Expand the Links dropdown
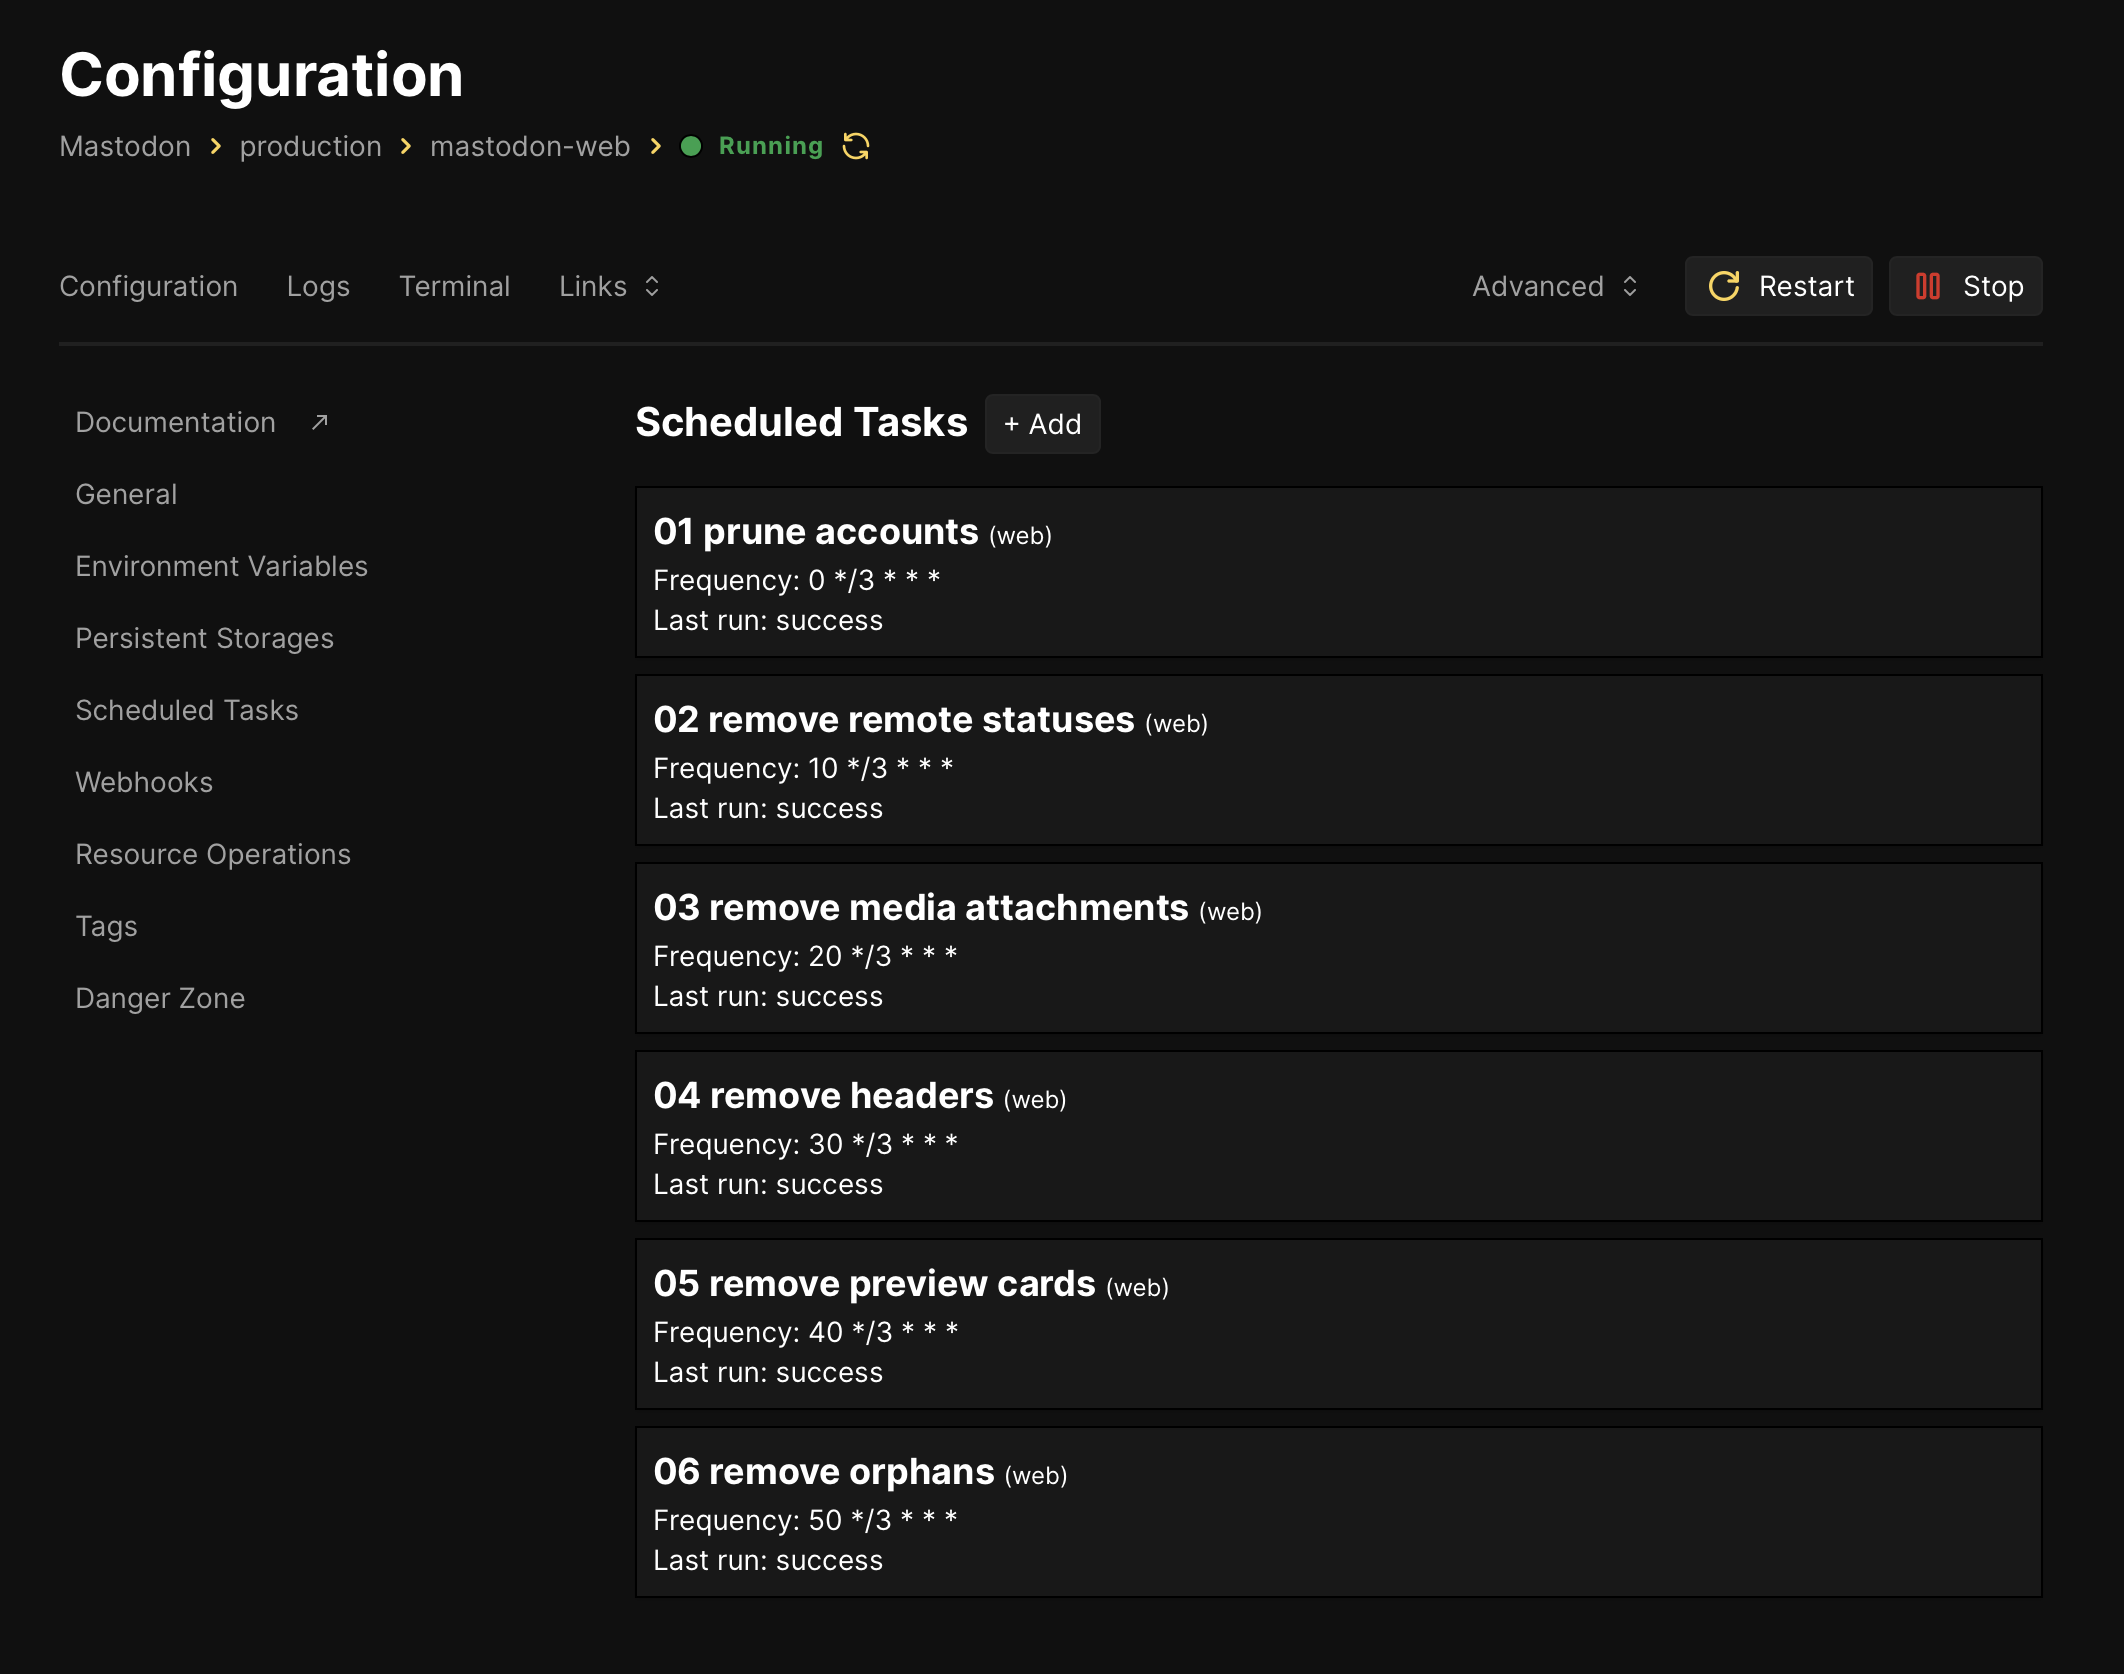Screen dimensions: 2124x1674 tap(608, 286)
